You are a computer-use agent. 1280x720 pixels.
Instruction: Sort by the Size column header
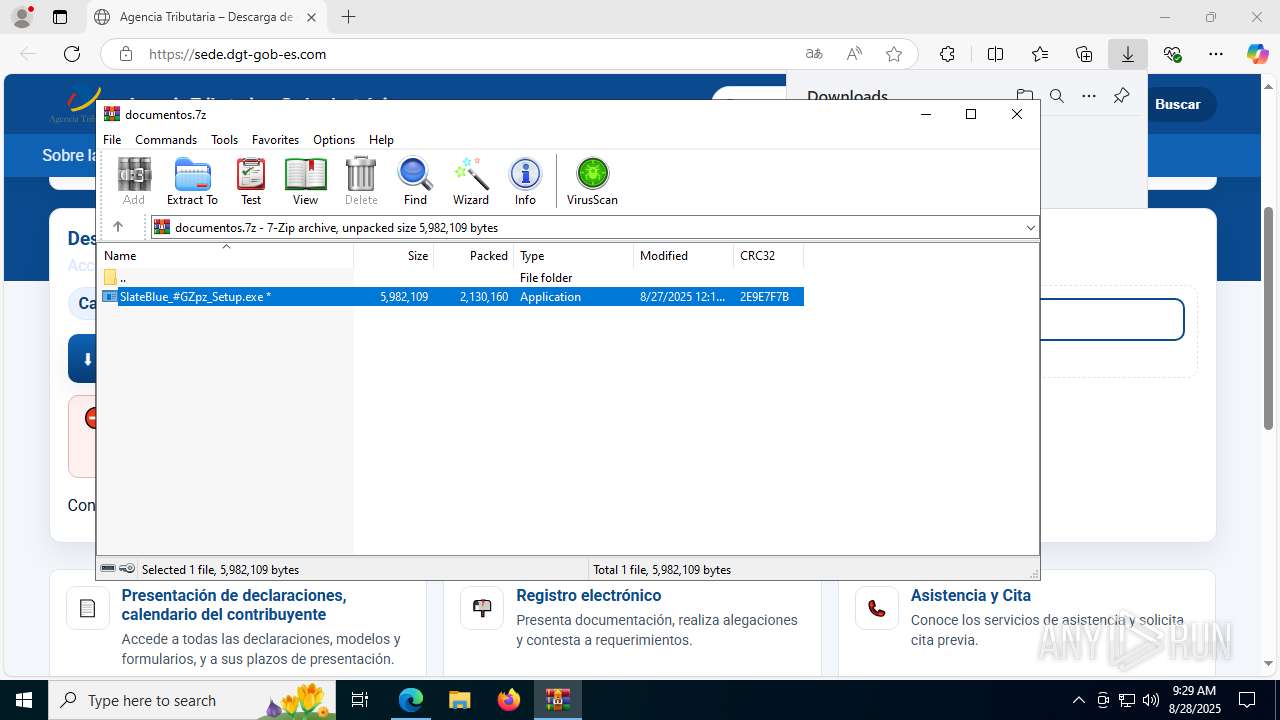[x=394, y=256]
